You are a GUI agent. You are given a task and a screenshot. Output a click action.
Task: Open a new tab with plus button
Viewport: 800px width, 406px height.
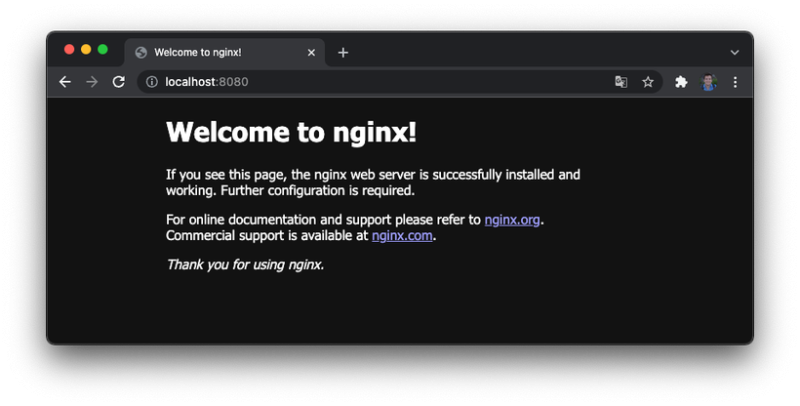(x=343, y=53)
